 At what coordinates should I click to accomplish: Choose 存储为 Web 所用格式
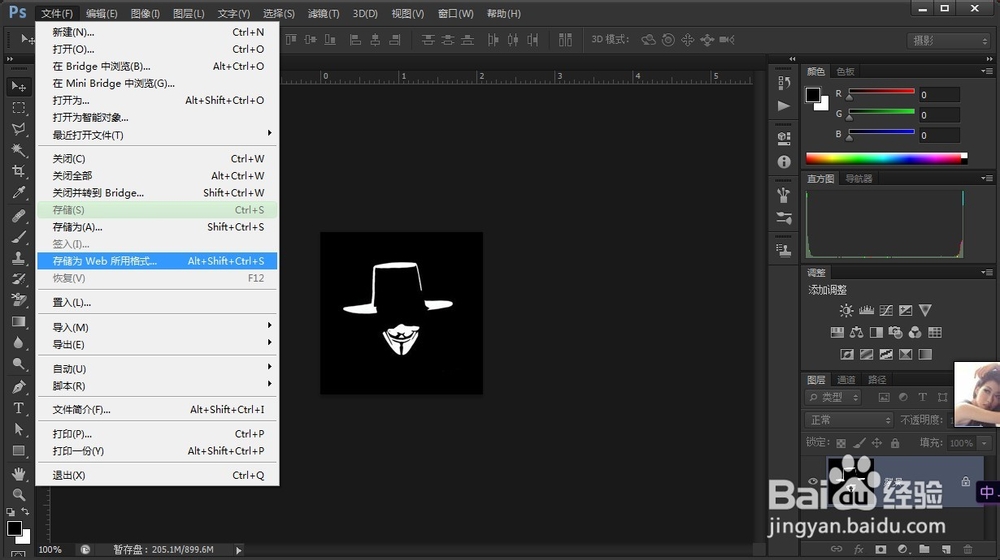[157, 261]
